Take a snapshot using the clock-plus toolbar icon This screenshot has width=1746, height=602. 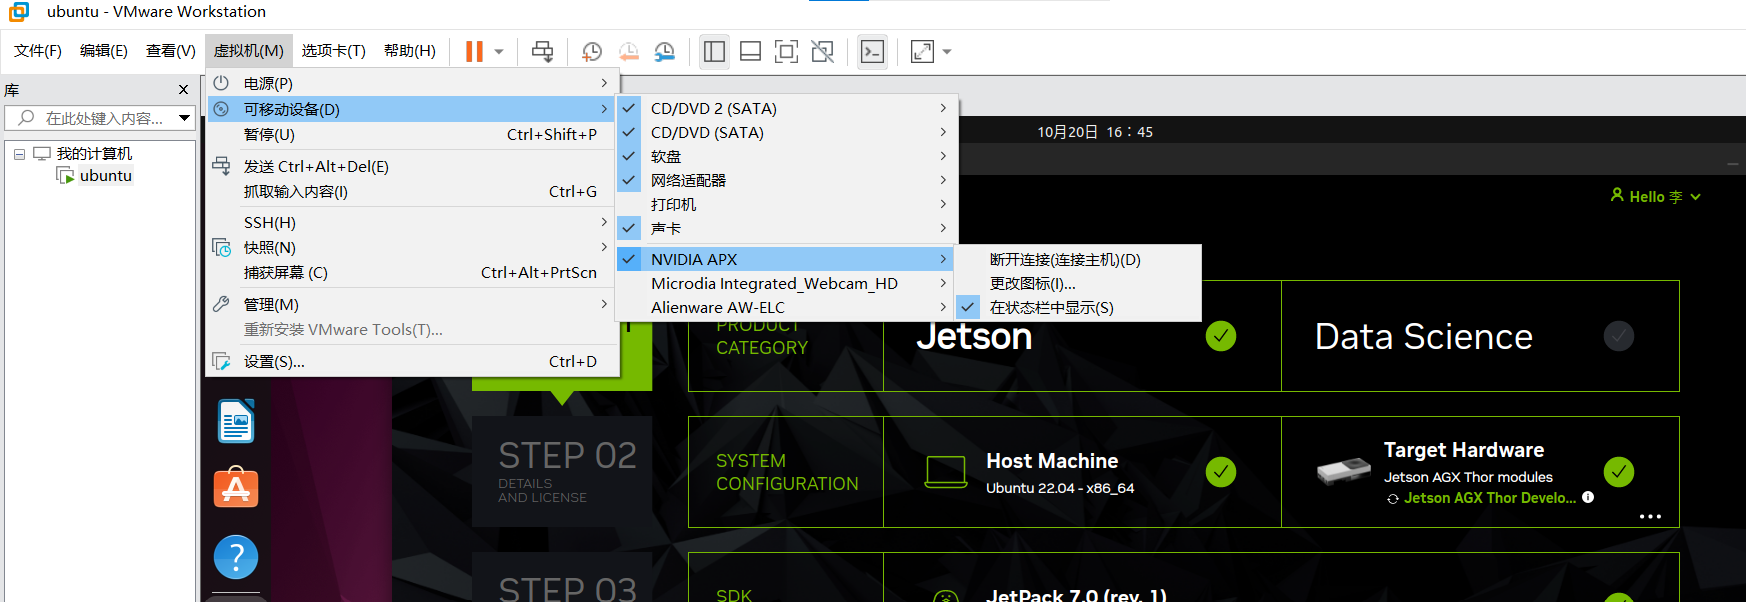[x=592, y=51]
